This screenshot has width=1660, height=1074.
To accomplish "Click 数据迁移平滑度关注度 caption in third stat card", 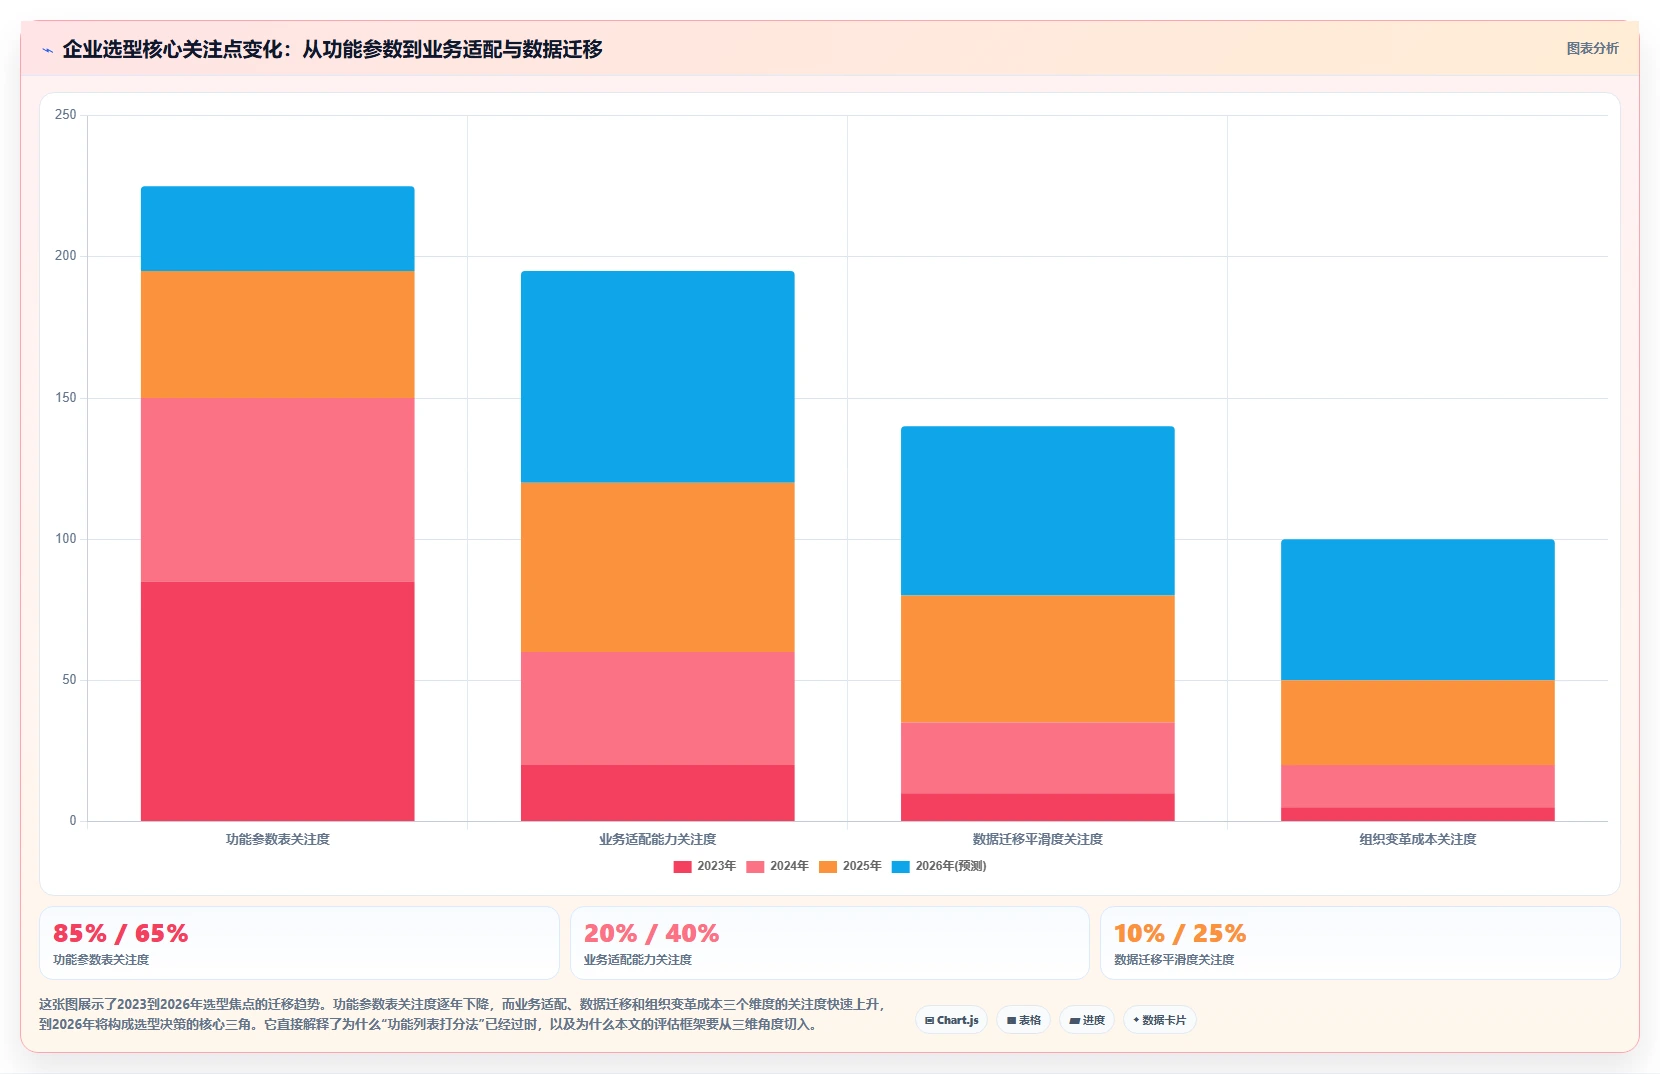I will (x=1174, y=960).
